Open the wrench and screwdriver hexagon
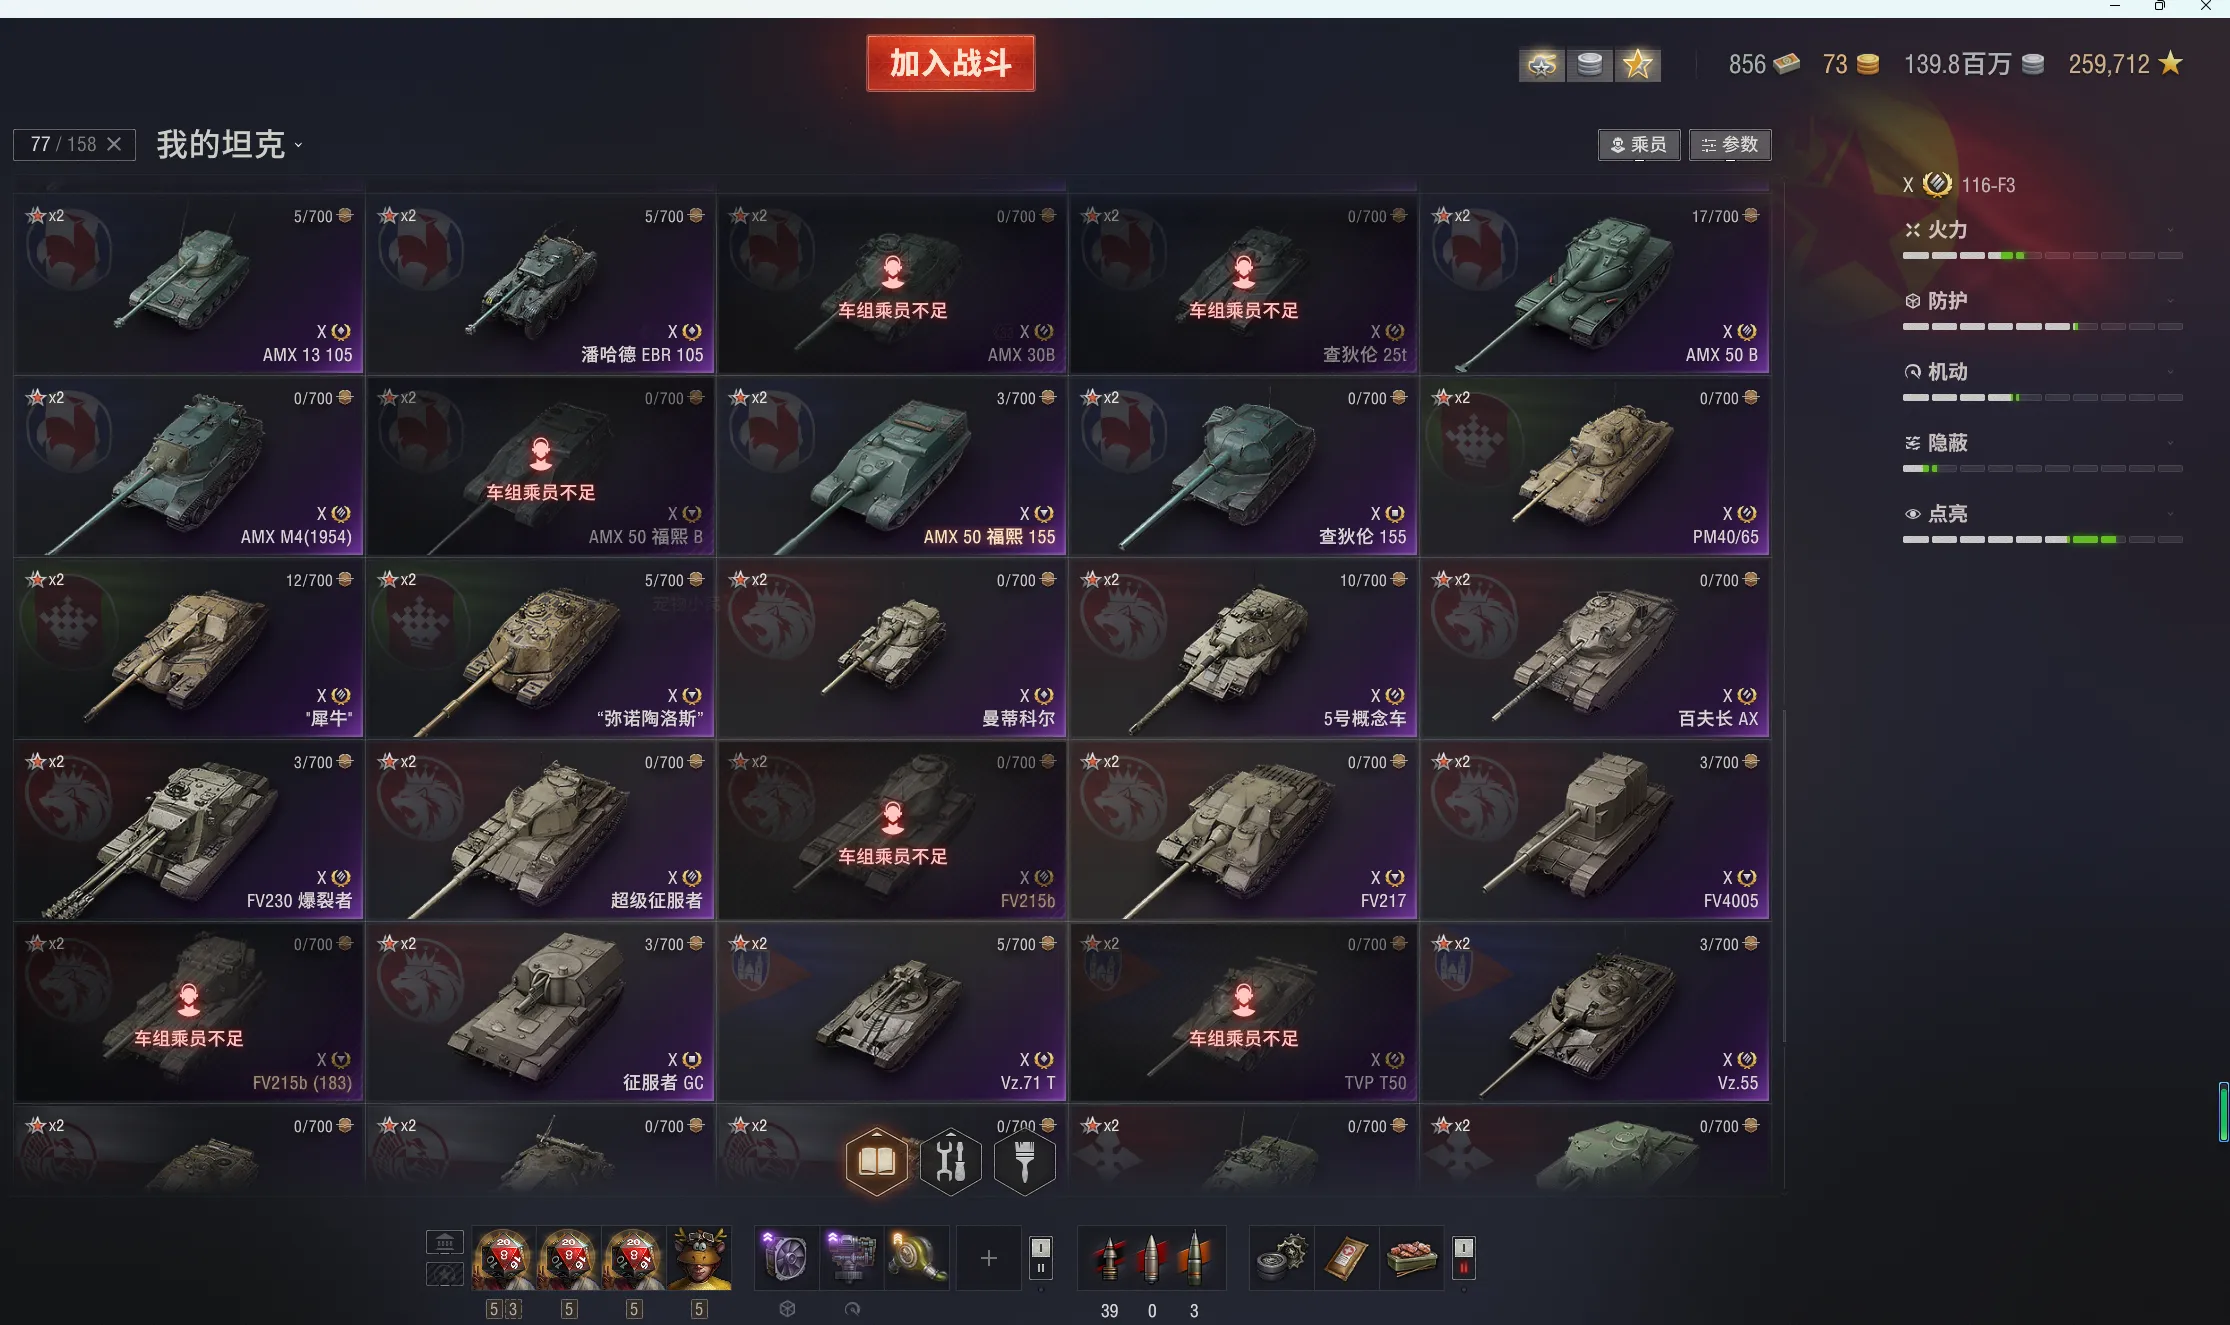The width and height of the screenshot is (2230, 1325). 950,1161
